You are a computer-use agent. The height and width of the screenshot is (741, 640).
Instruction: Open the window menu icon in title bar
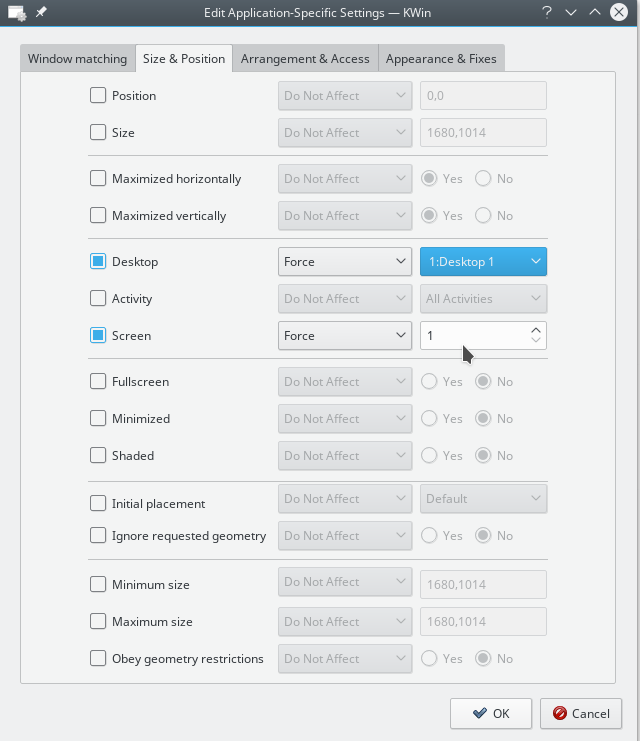[17, 14]
